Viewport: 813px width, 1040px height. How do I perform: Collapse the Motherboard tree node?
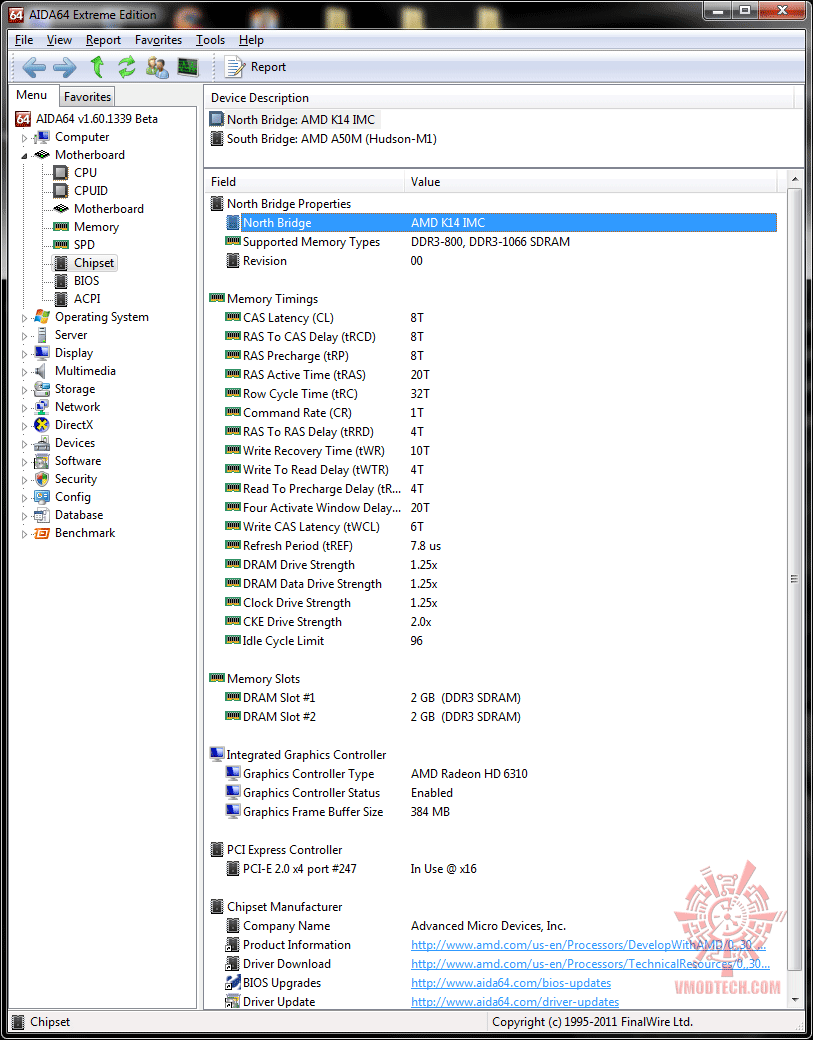tap(25, 155)
